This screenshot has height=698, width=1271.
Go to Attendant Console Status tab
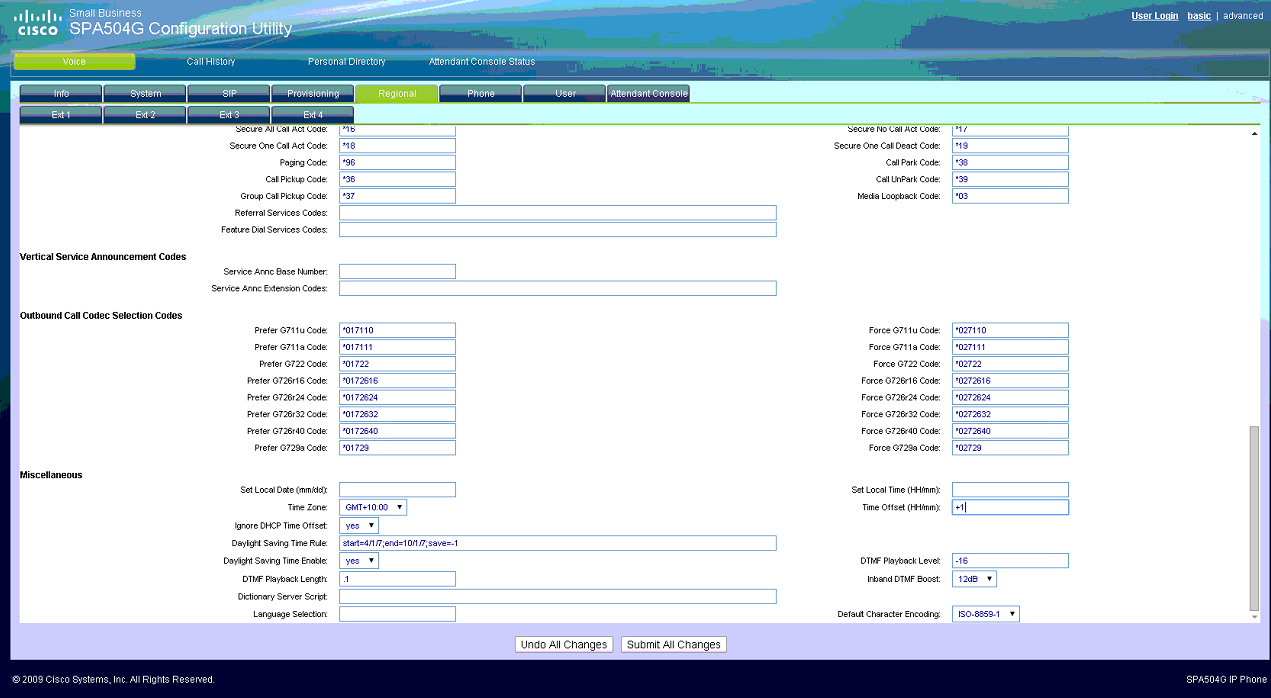coord(482,62)
